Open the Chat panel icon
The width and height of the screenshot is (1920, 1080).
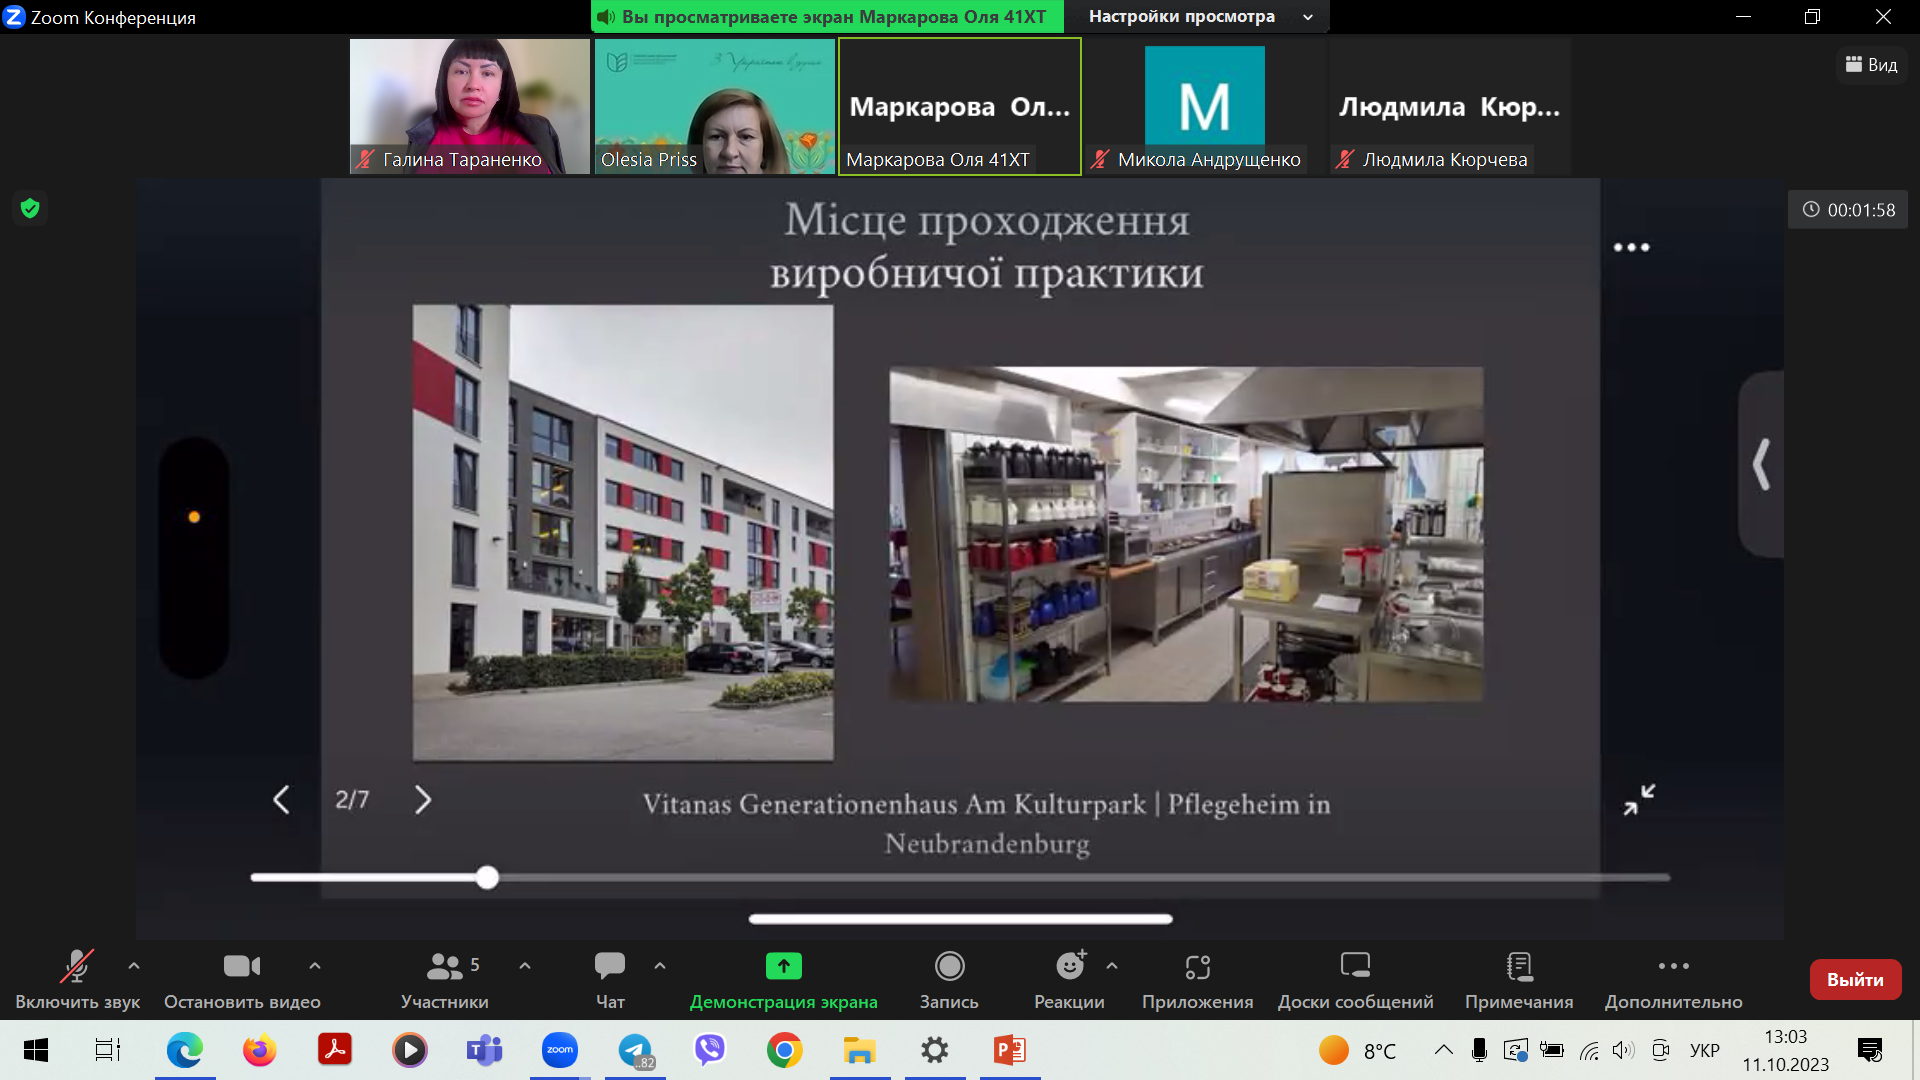(x=609, y=966)
